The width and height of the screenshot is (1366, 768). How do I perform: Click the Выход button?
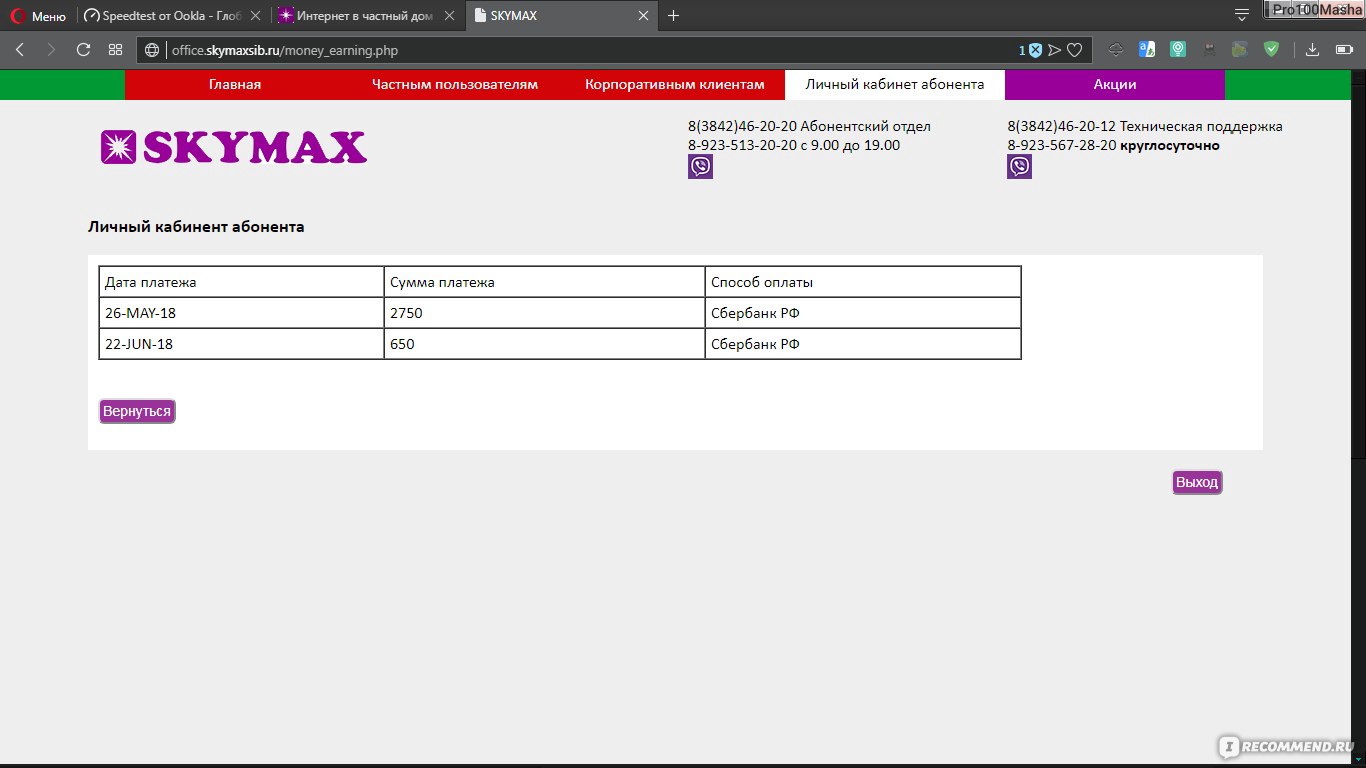(x=1197, y=483)
